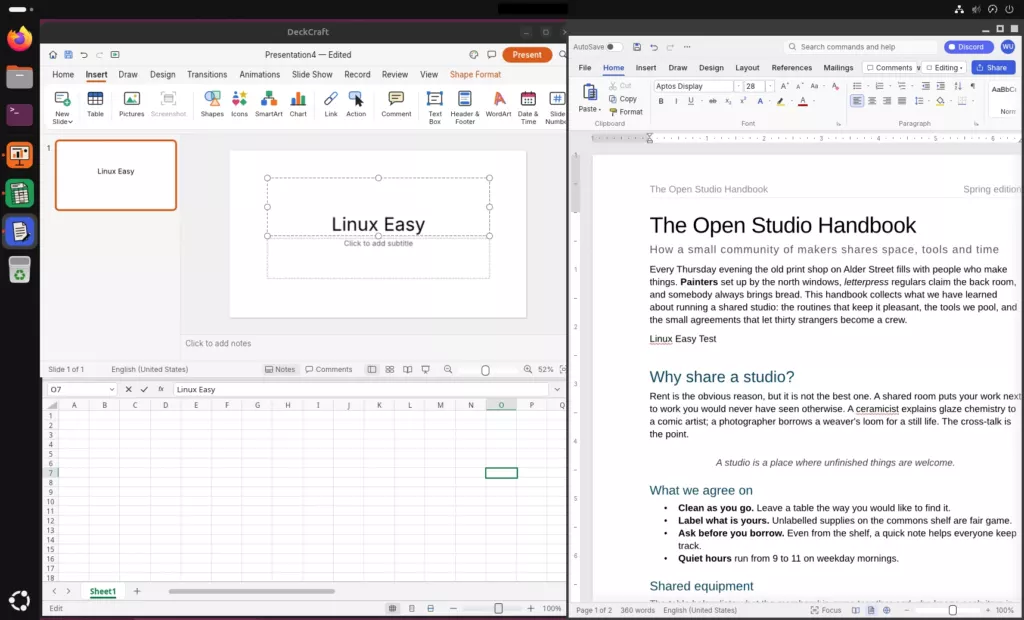Click the home icon in DeckCraft
Screen dimensions: 1024x620
(x=53, y=55)
